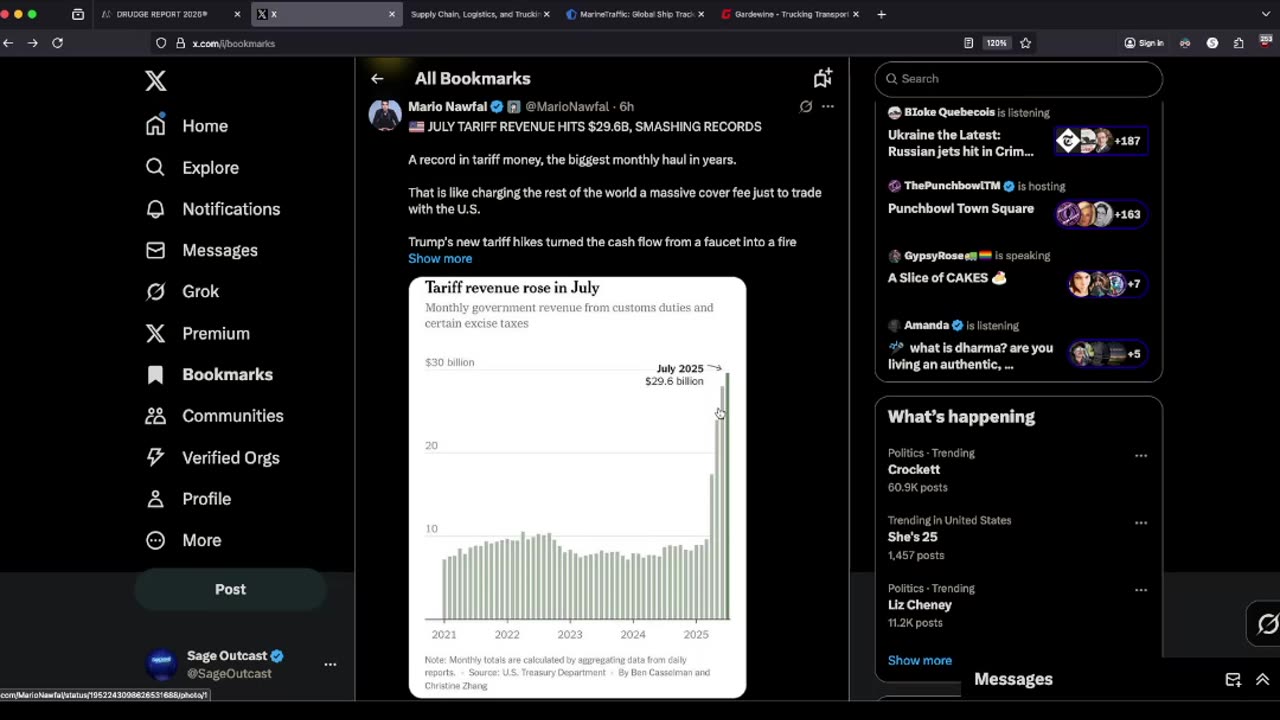
Task: Click the Grok icon on Mario Nawfal's post
Action: (x=806, y=106)
